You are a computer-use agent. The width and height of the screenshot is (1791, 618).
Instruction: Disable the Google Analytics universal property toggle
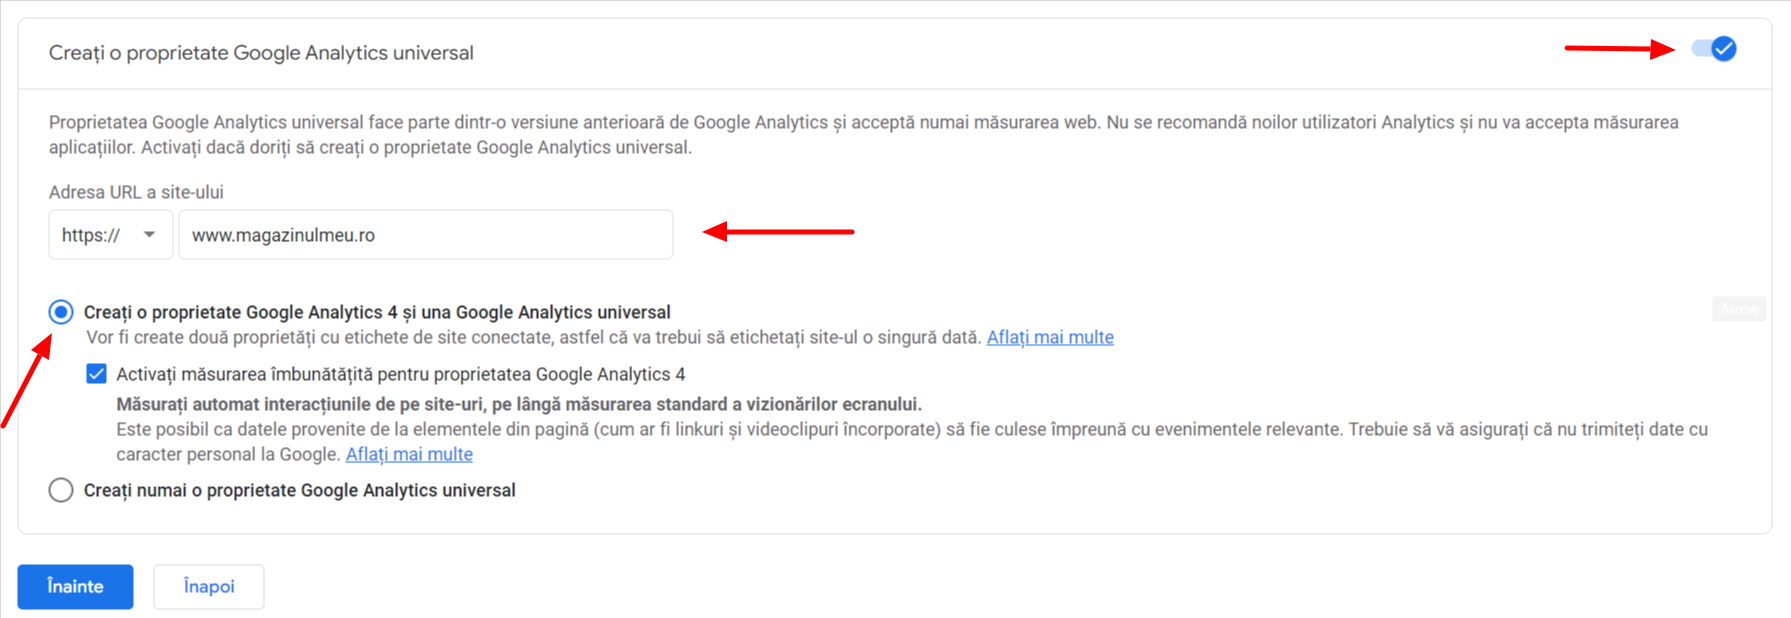(x=1714, y=48)
